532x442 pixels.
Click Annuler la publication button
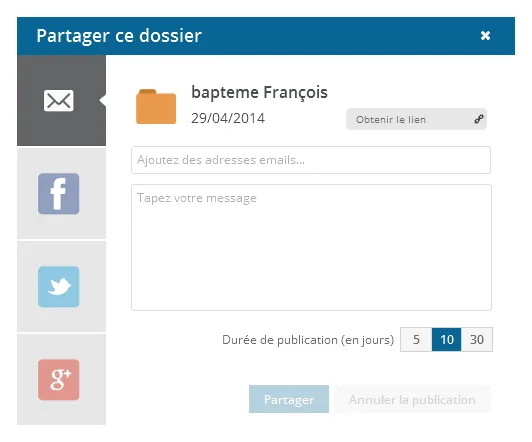(x=412, y=399)
